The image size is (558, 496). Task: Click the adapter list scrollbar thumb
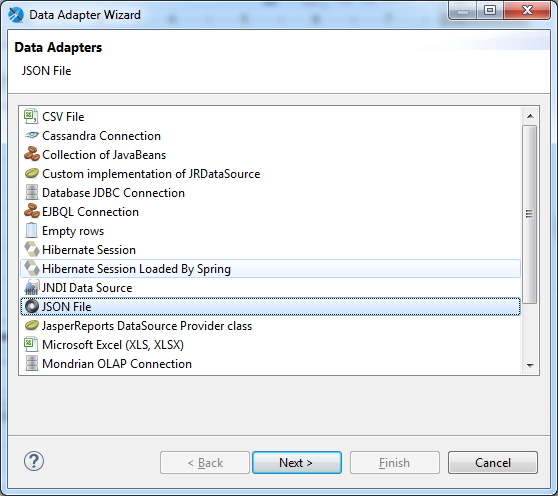tap(530, 214)
